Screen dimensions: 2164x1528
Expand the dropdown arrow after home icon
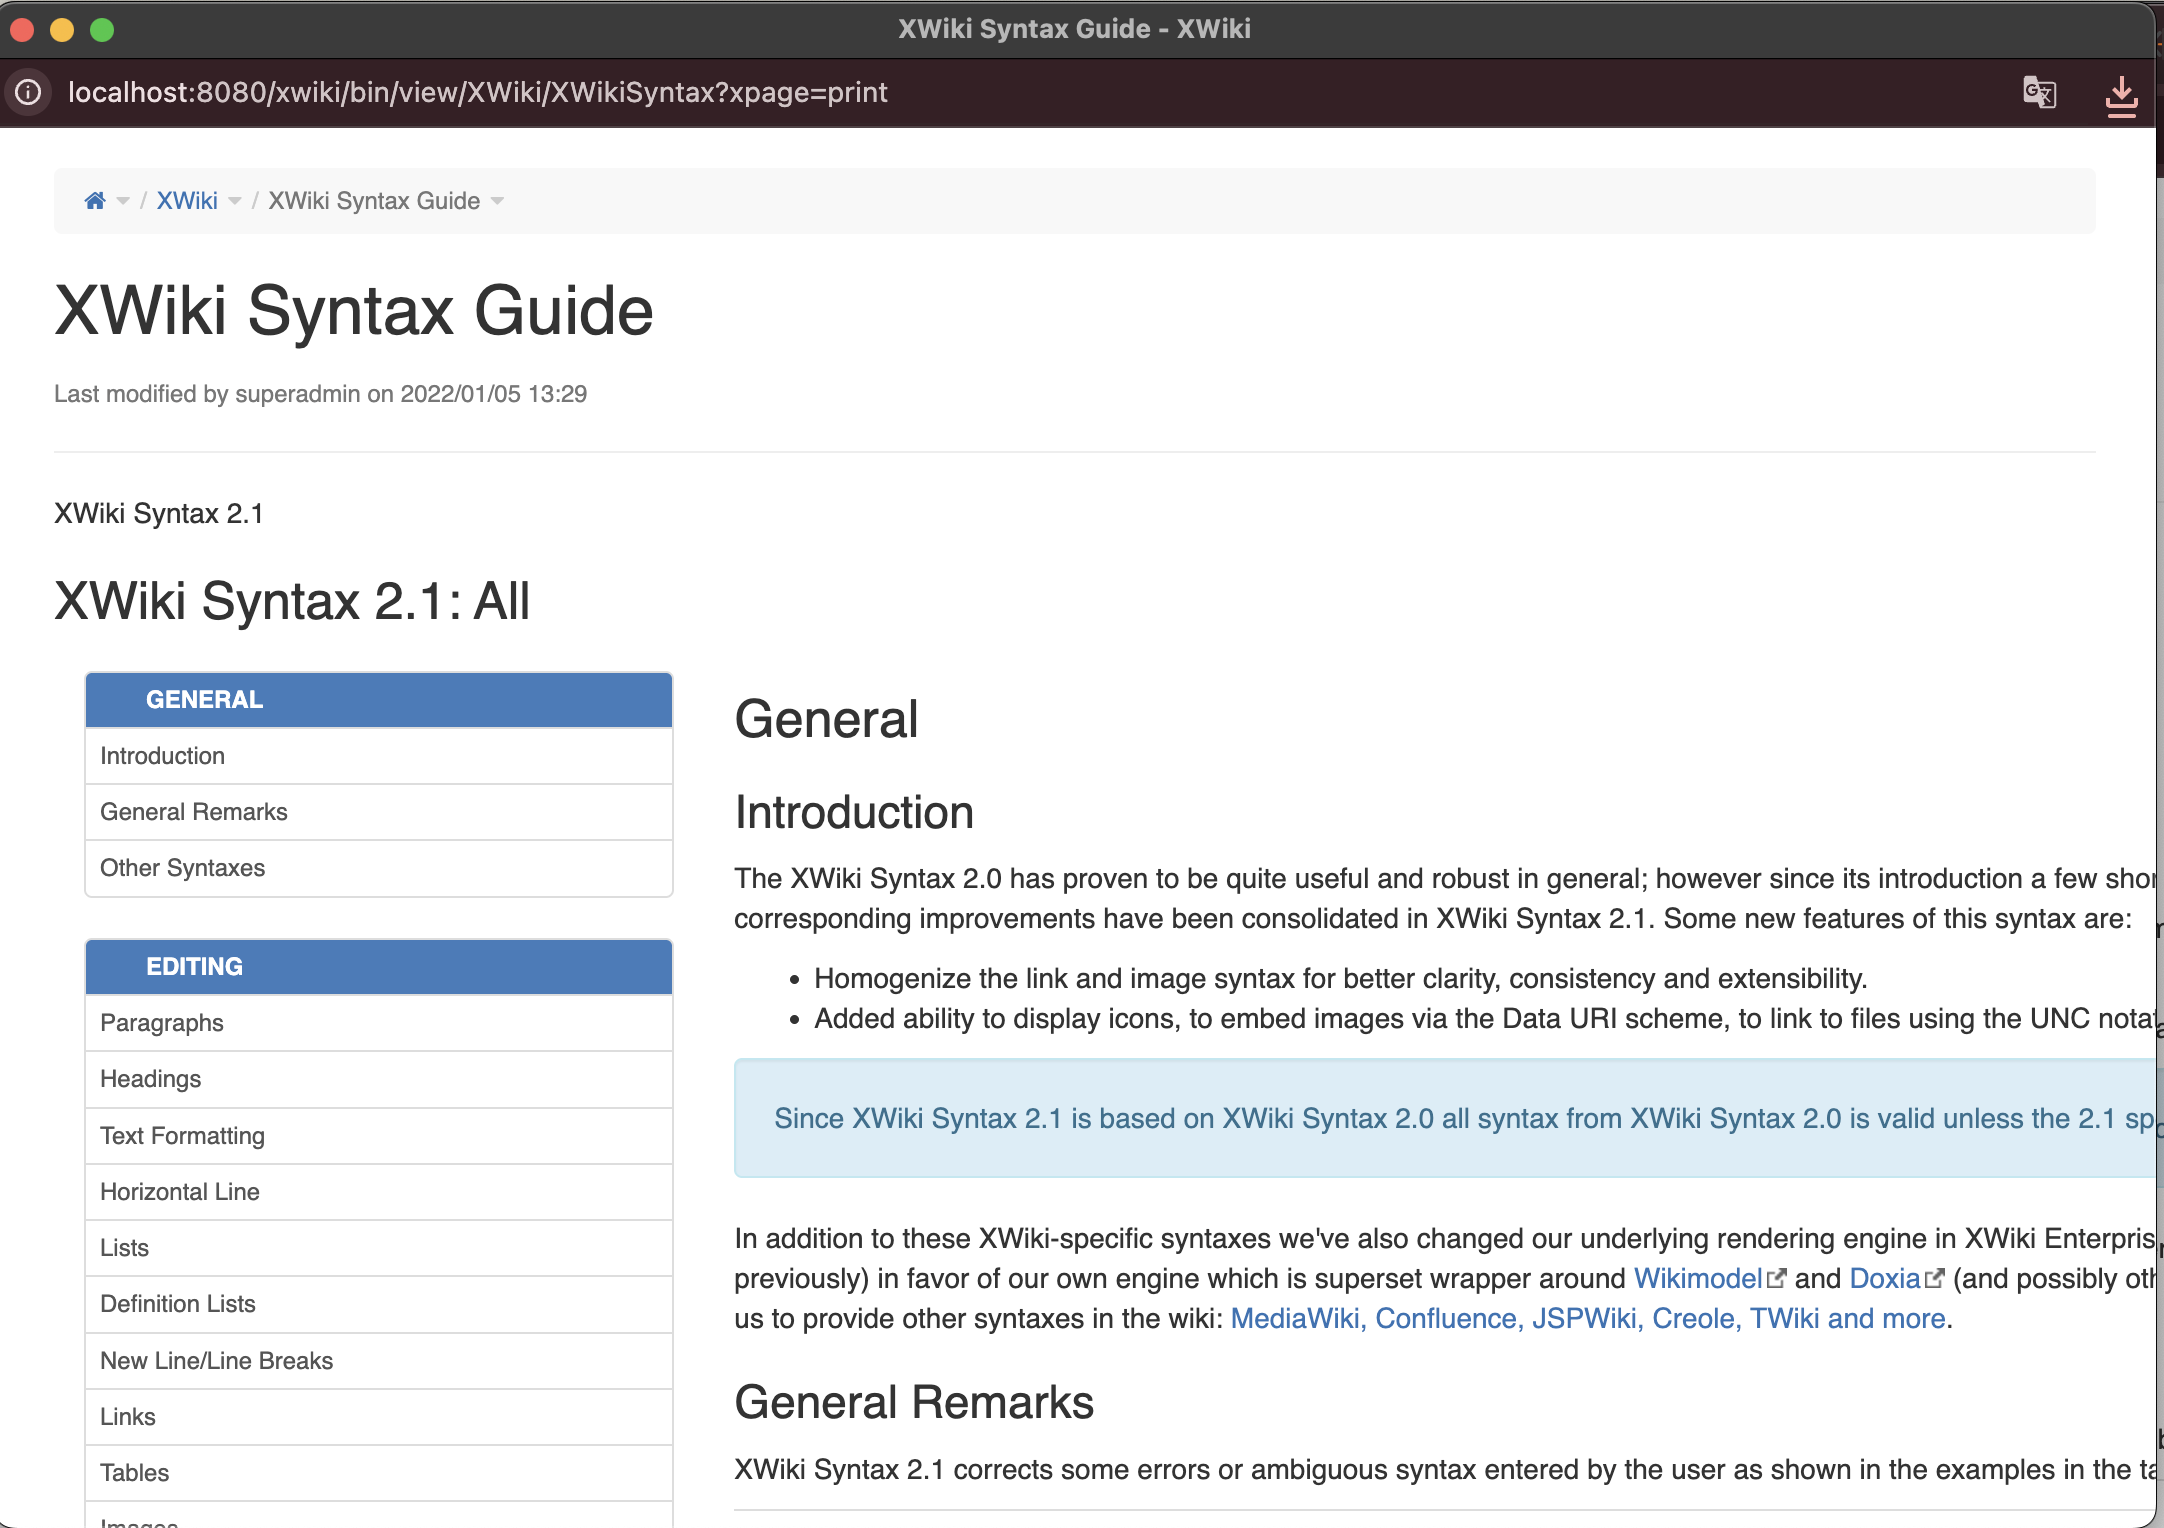point(124,201)
